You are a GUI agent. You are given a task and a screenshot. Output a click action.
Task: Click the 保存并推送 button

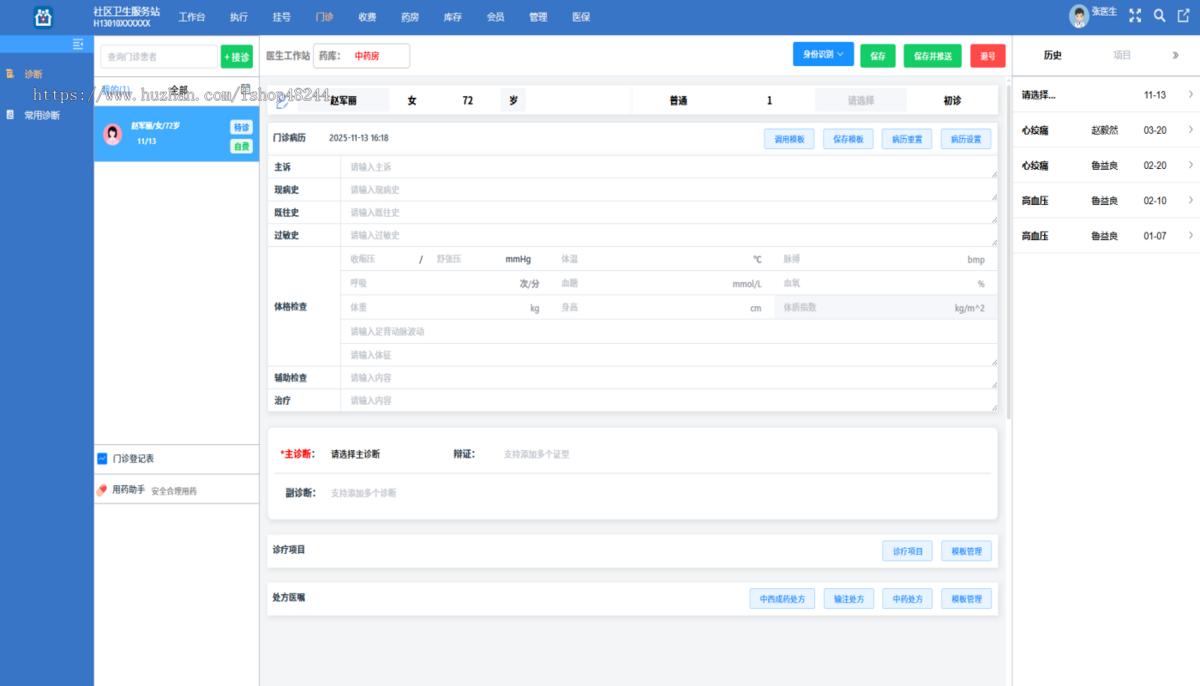pyautogui.click(x=933, y=56)
